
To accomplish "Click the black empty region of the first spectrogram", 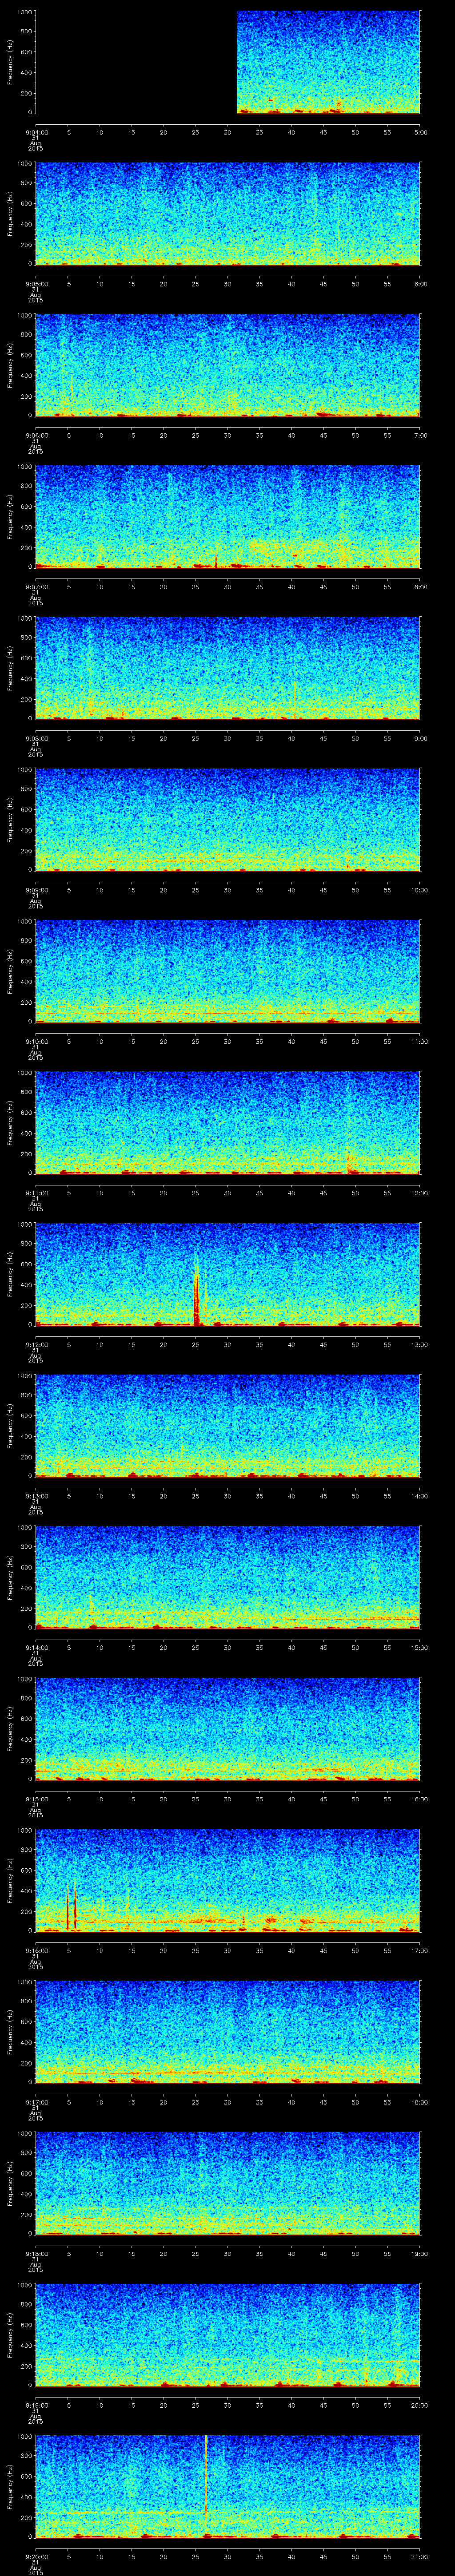I will [135, 62].
